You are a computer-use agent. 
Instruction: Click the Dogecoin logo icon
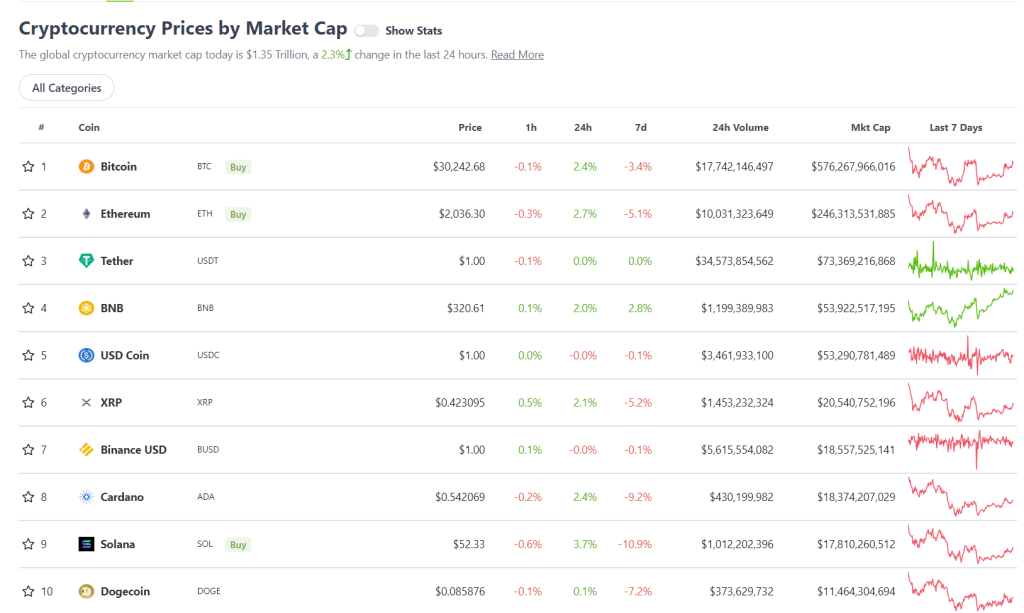pos(86,591)
